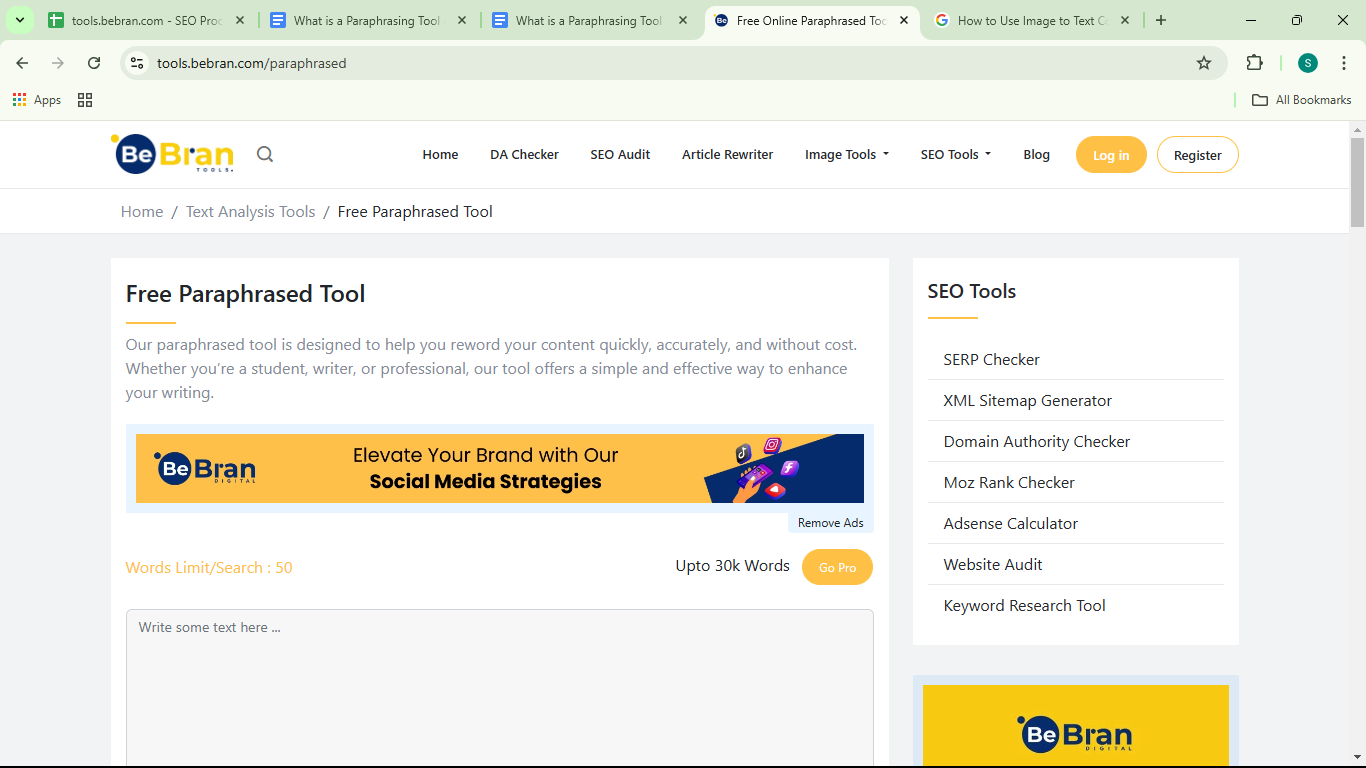This screenshot has height=768, width=1366.
Task: Open the tab search dropdown arrow
Action: (19, 20)
